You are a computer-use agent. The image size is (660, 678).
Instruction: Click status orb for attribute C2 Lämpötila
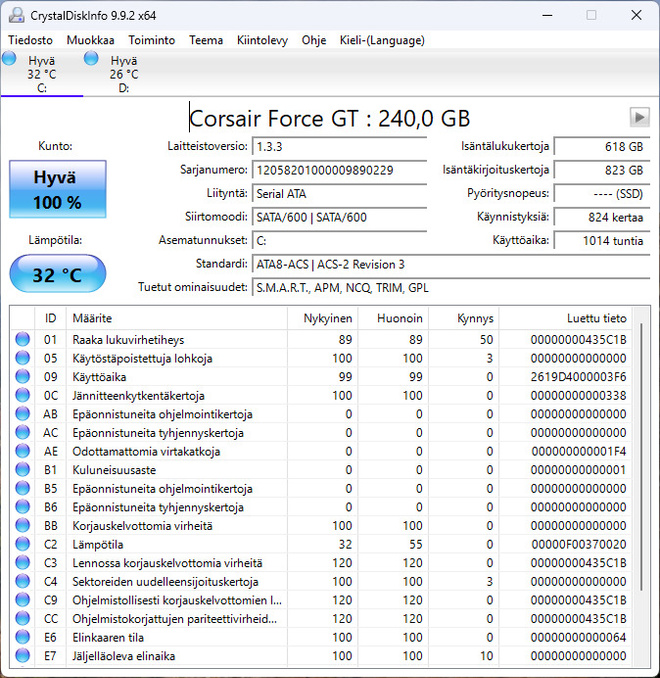pos(22,544)
